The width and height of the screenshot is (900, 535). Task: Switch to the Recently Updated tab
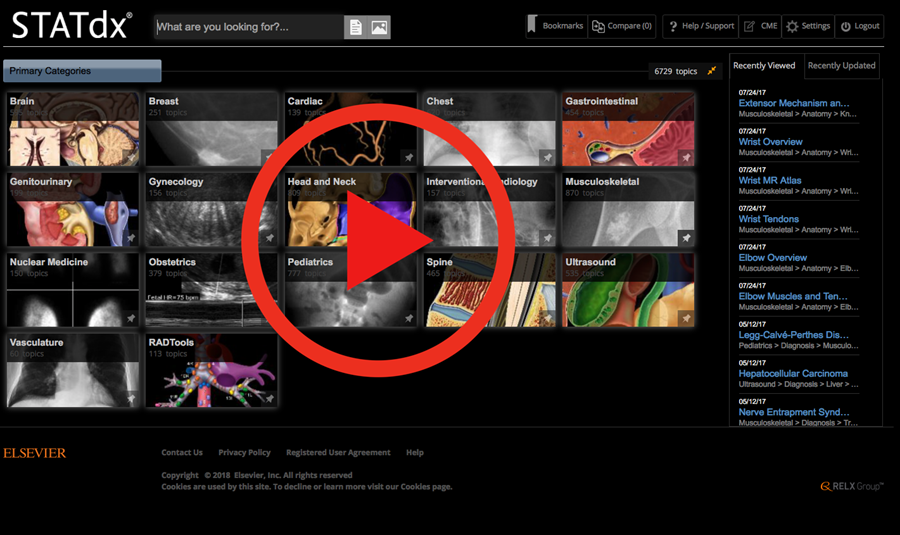(841, 65)
